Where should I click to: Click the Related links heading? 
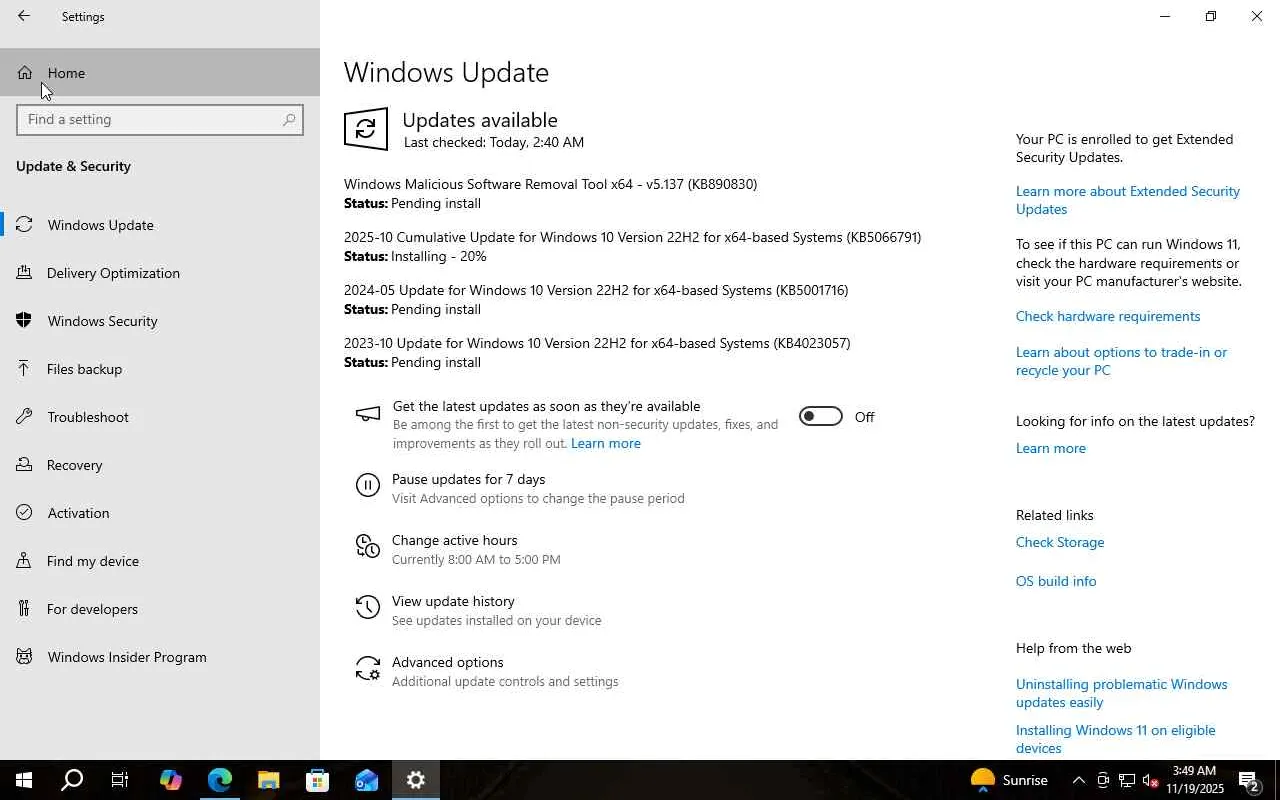click(1055, 515)
